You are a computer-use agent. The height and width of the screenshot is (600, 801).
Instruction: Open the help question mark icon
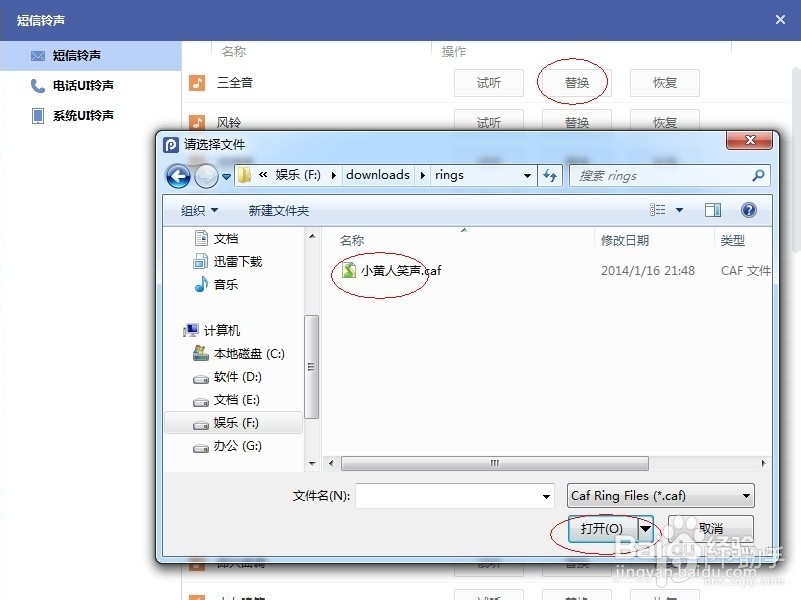(x=748, y=209)
